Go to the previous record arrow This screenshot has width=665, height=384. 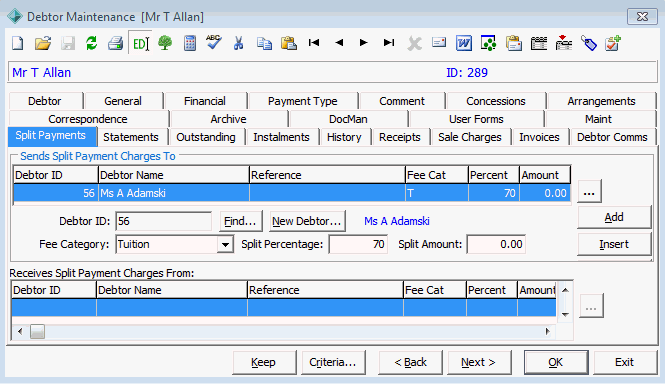coord(339,42)
